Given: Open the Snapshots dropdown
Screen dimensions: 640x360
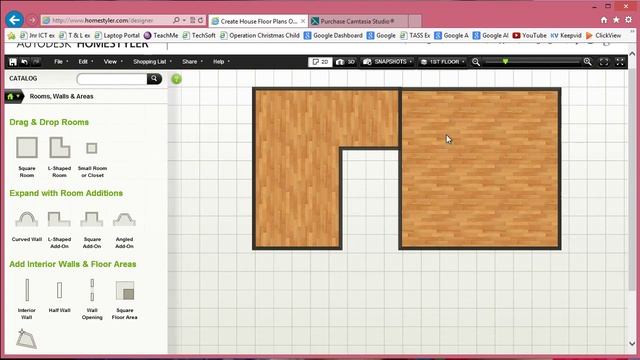Looking at the screenshot, I should [x=387, y=62].
